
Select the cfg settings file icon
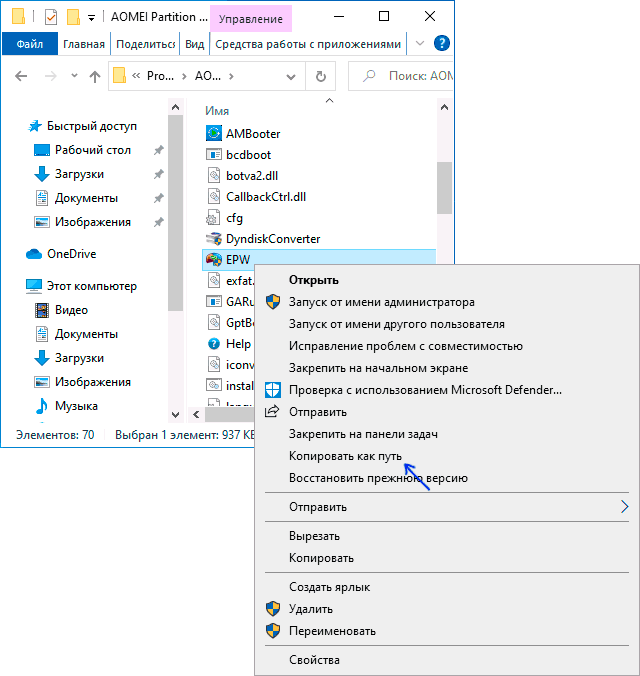click(x=213, y=217)
